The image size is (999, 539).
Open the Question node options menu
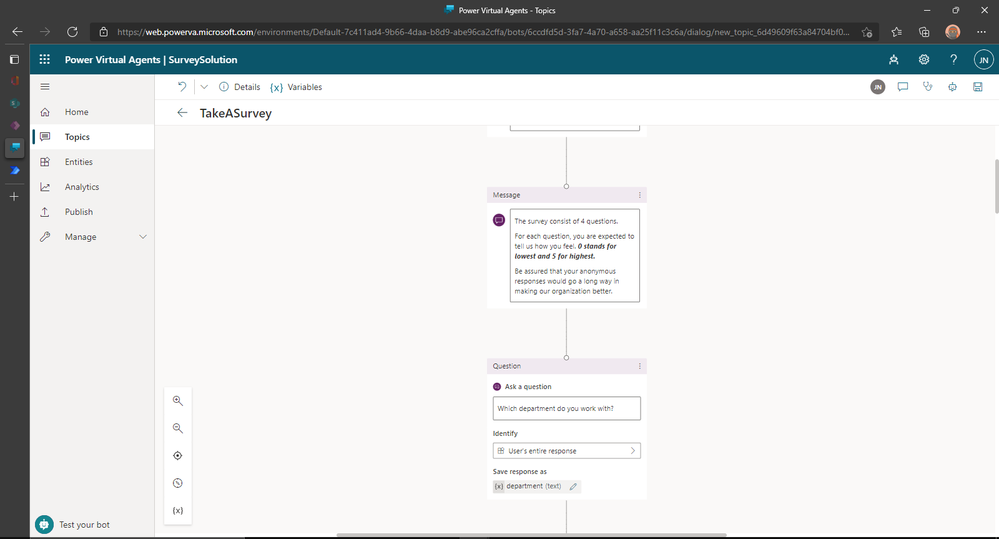tap(640, 366)
